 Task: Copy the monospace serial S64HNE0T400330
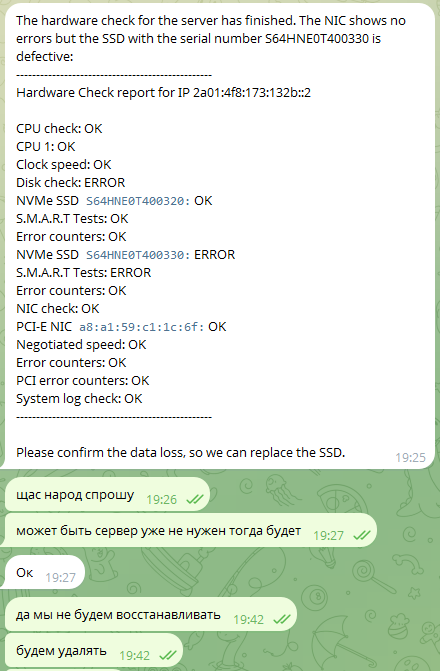tap(138, 255)
